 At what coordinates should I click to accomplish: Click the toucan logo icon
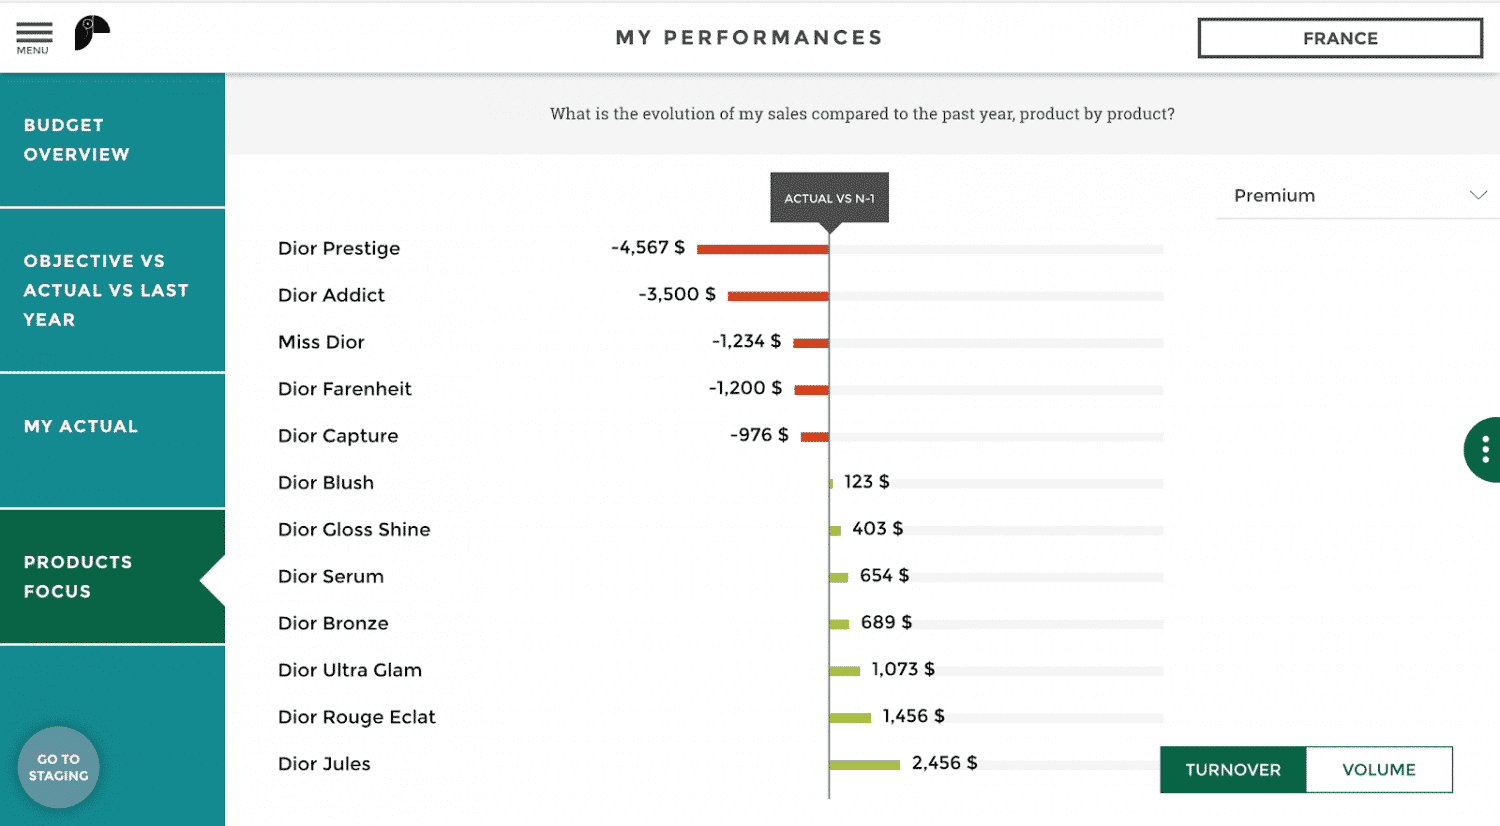(91, 33)
